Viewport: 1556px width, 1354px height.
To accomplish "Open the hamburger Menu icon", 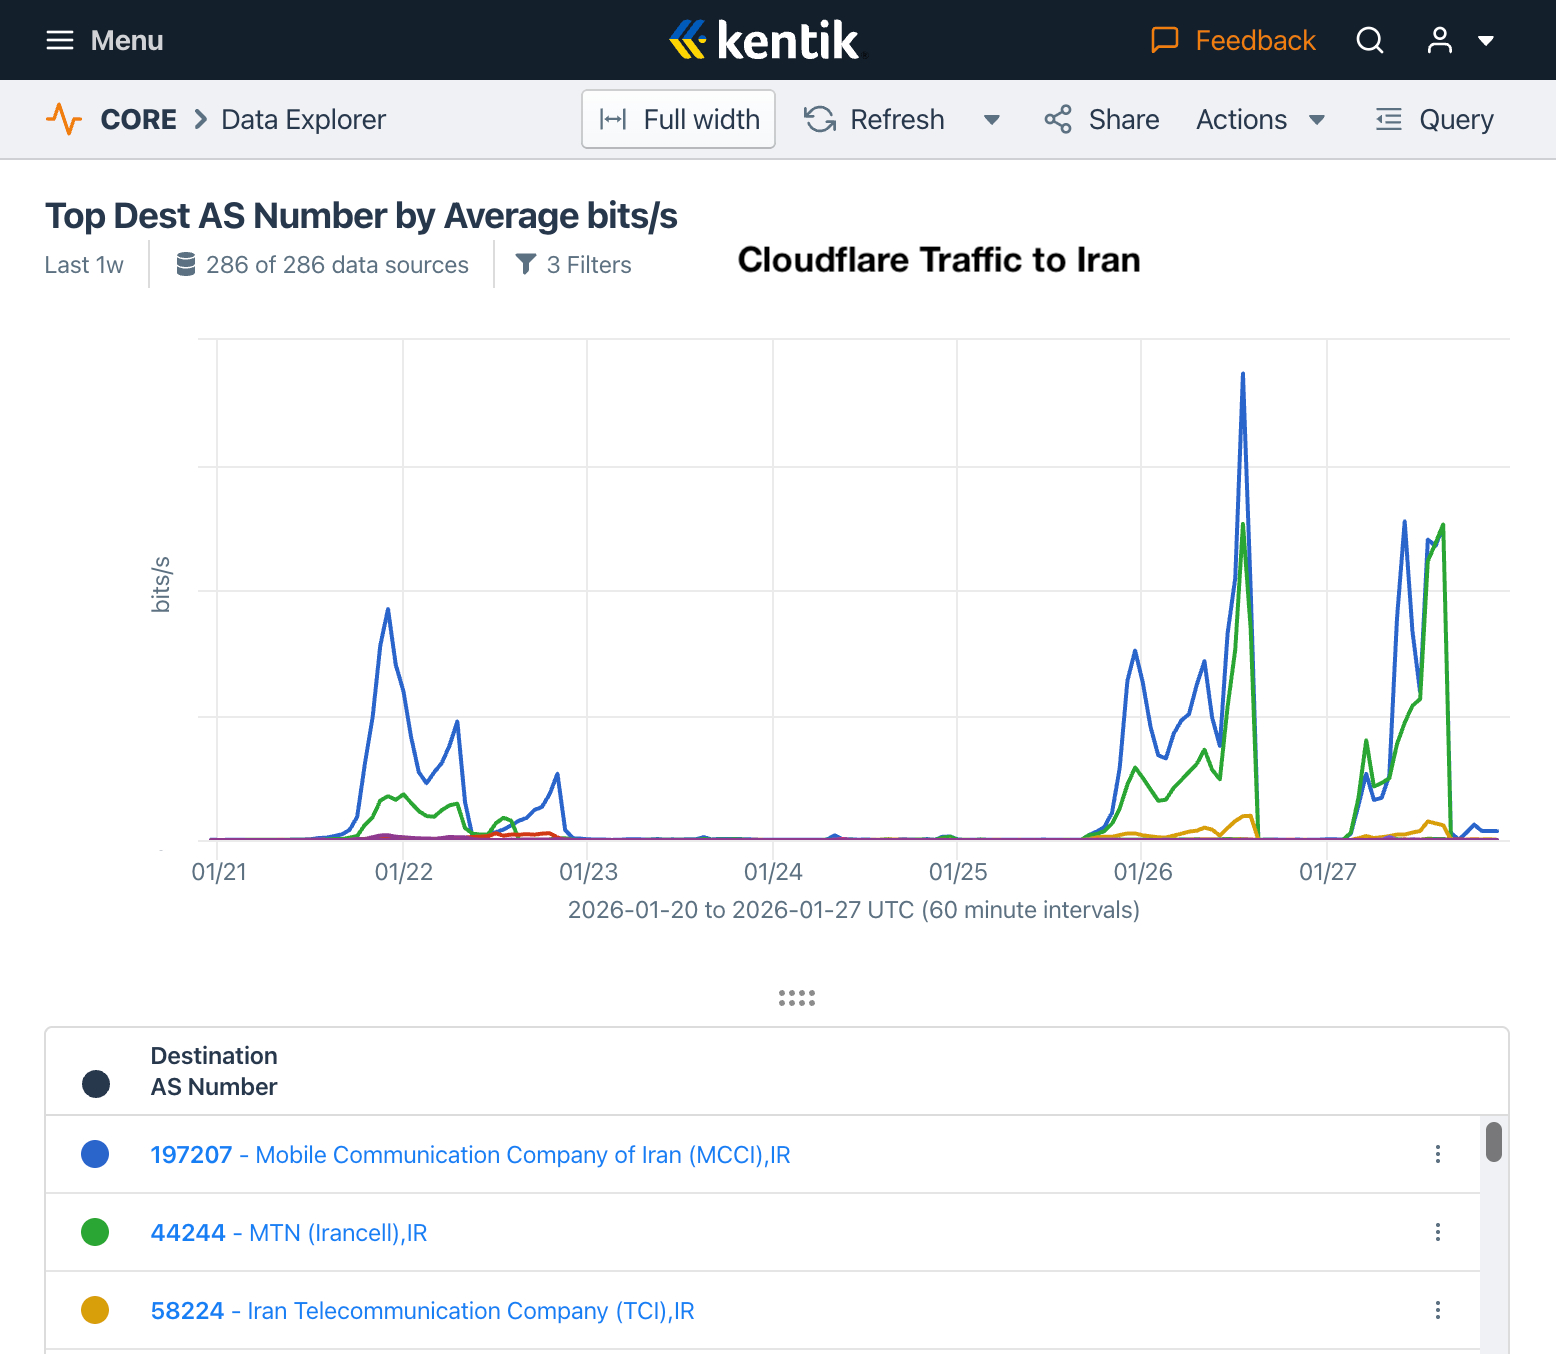I will (60, 40).
